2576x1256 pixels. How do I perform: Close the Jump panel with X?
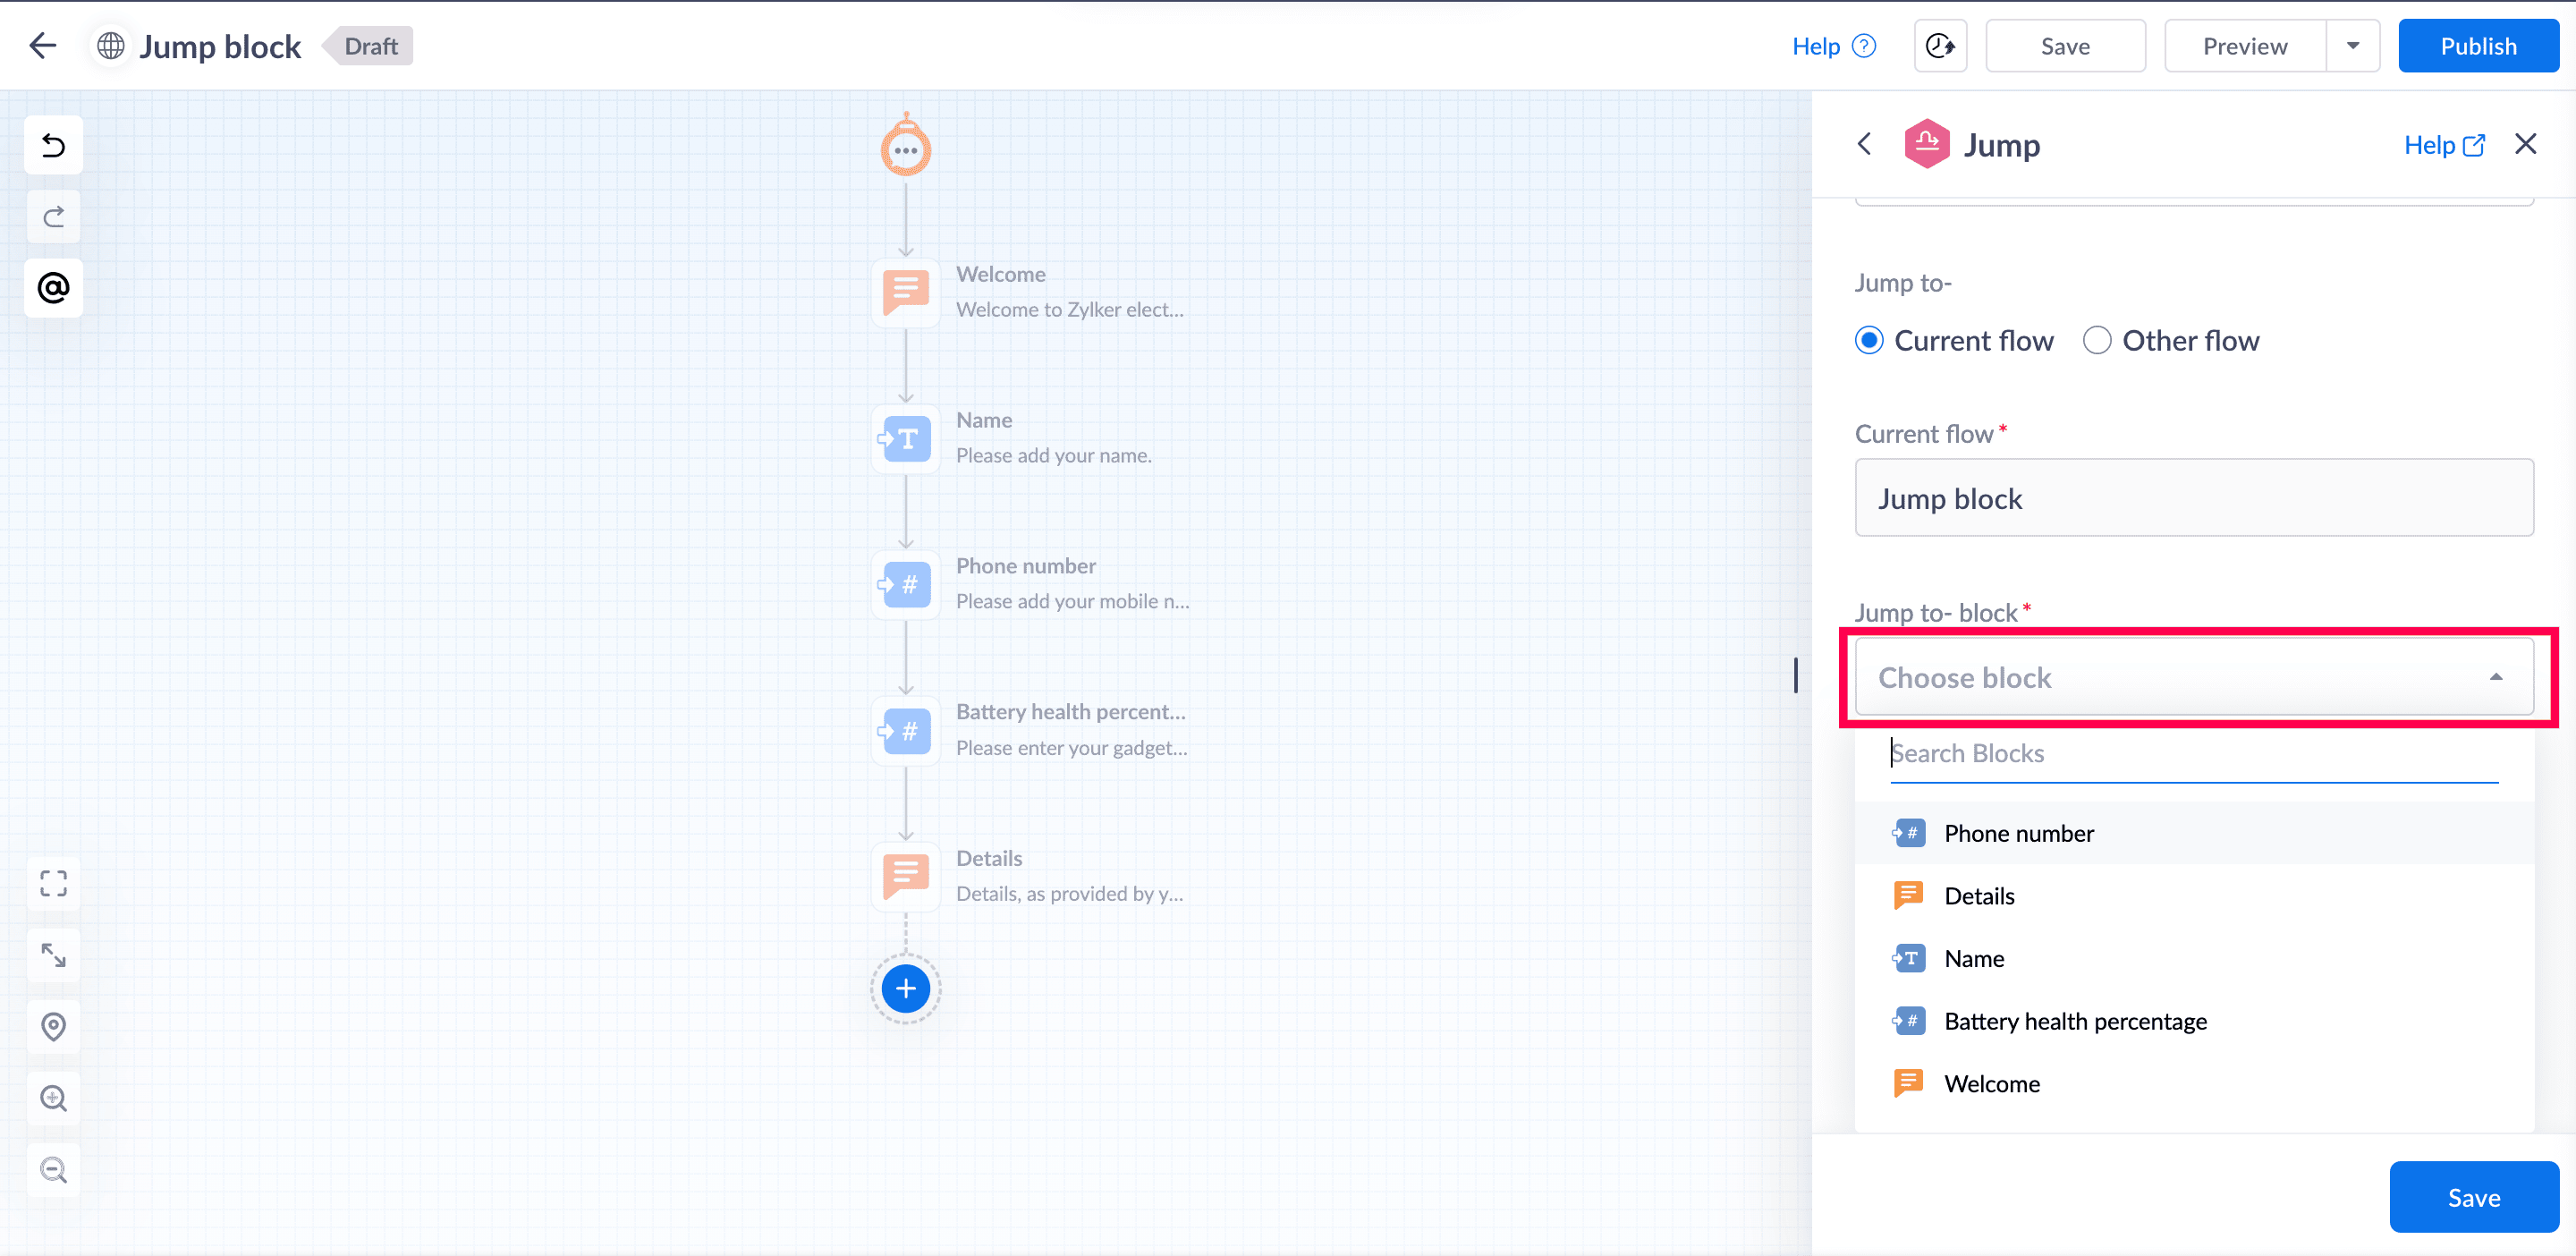click(2525, 145)
